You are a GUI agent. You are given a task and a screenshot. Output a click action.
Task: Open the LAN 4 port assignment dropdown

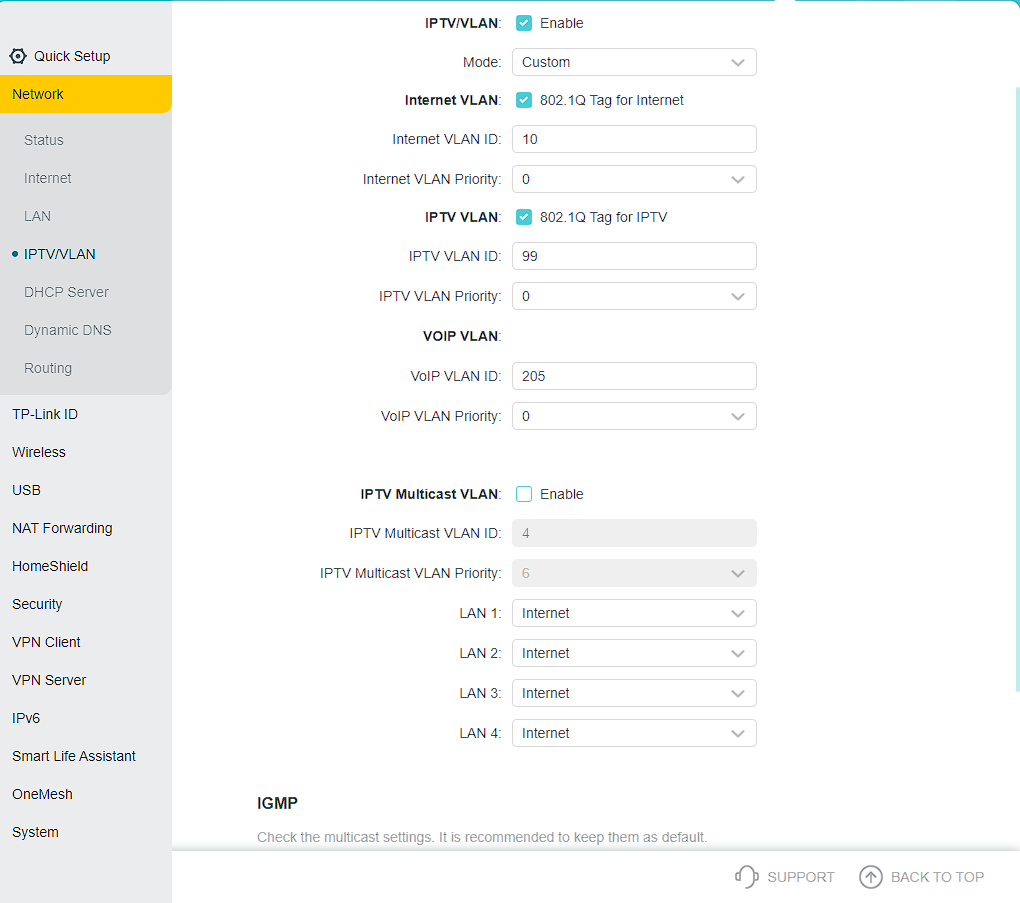pos(634,733)
